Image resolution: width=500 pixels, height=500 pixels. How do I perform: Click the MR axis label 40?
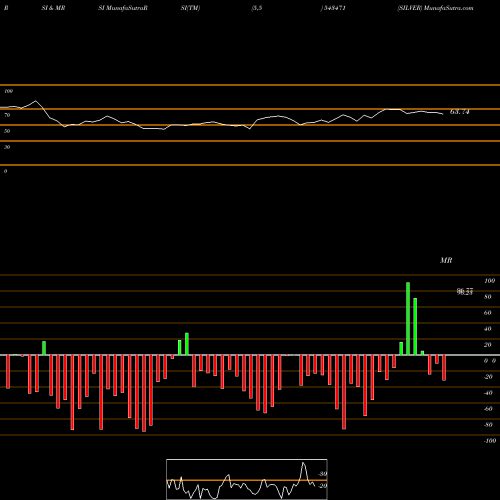pos(488,329)
